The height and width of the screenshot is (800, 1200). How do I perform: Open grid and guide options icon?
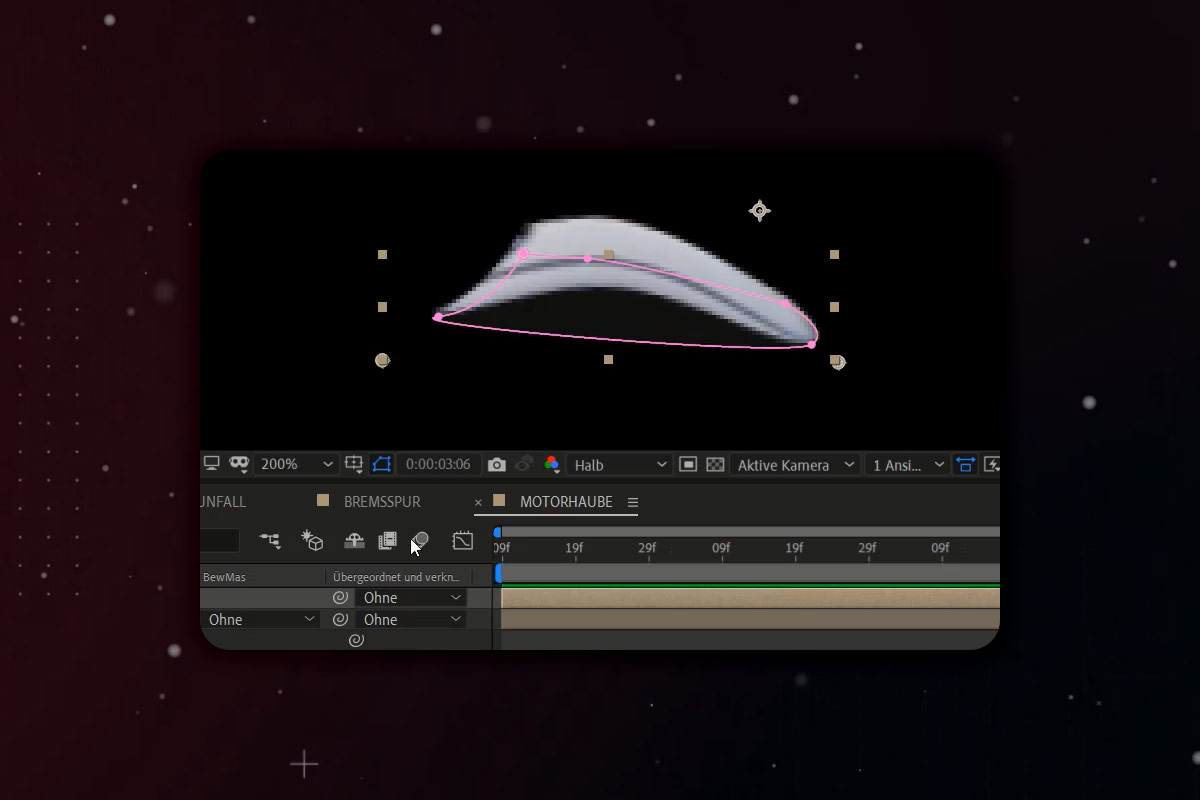tap(353, 464)
